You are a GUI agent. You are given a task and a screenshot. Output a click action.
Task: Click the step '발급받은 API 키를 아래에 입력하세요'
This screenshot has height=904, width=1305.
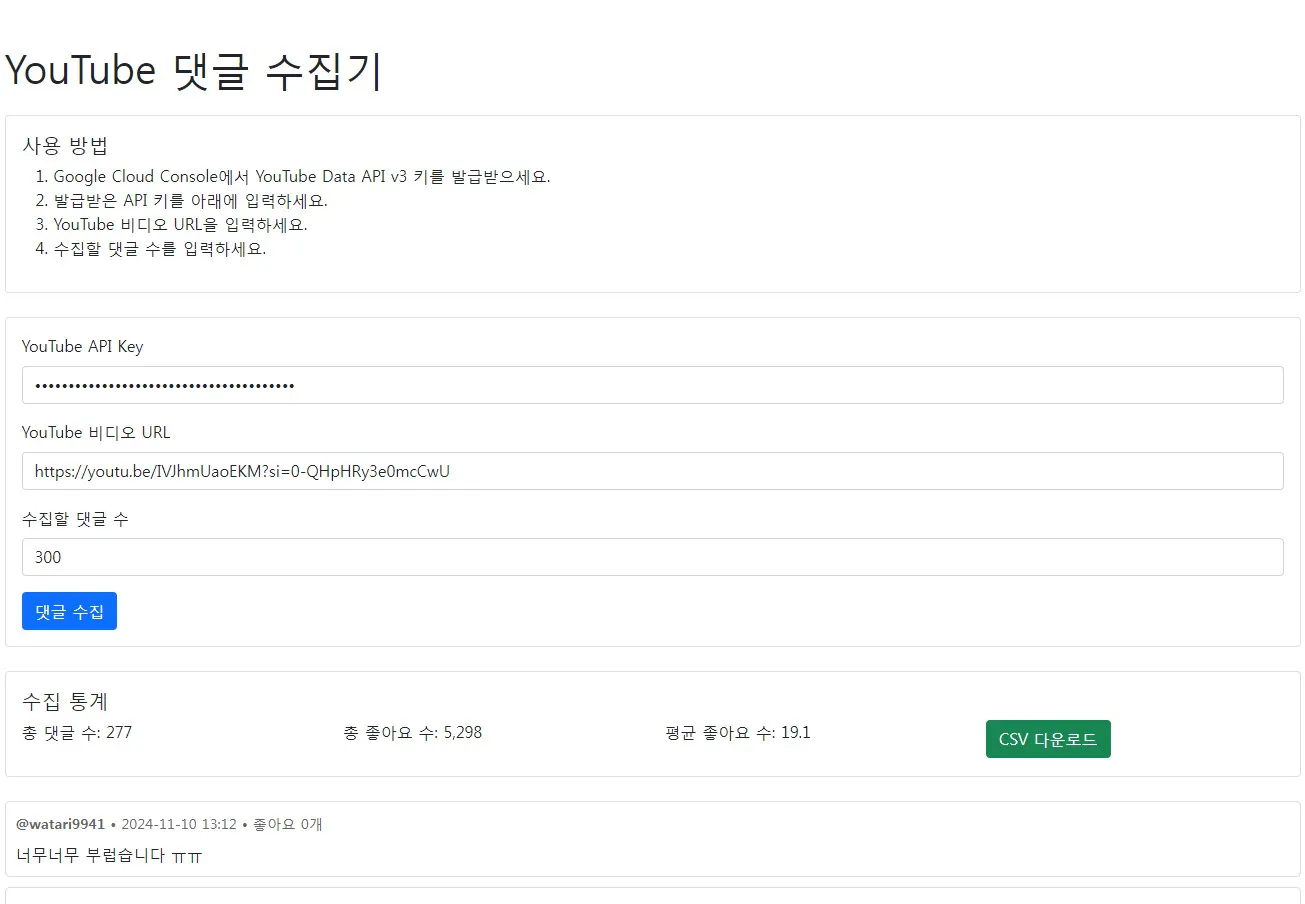coord(191,201)
